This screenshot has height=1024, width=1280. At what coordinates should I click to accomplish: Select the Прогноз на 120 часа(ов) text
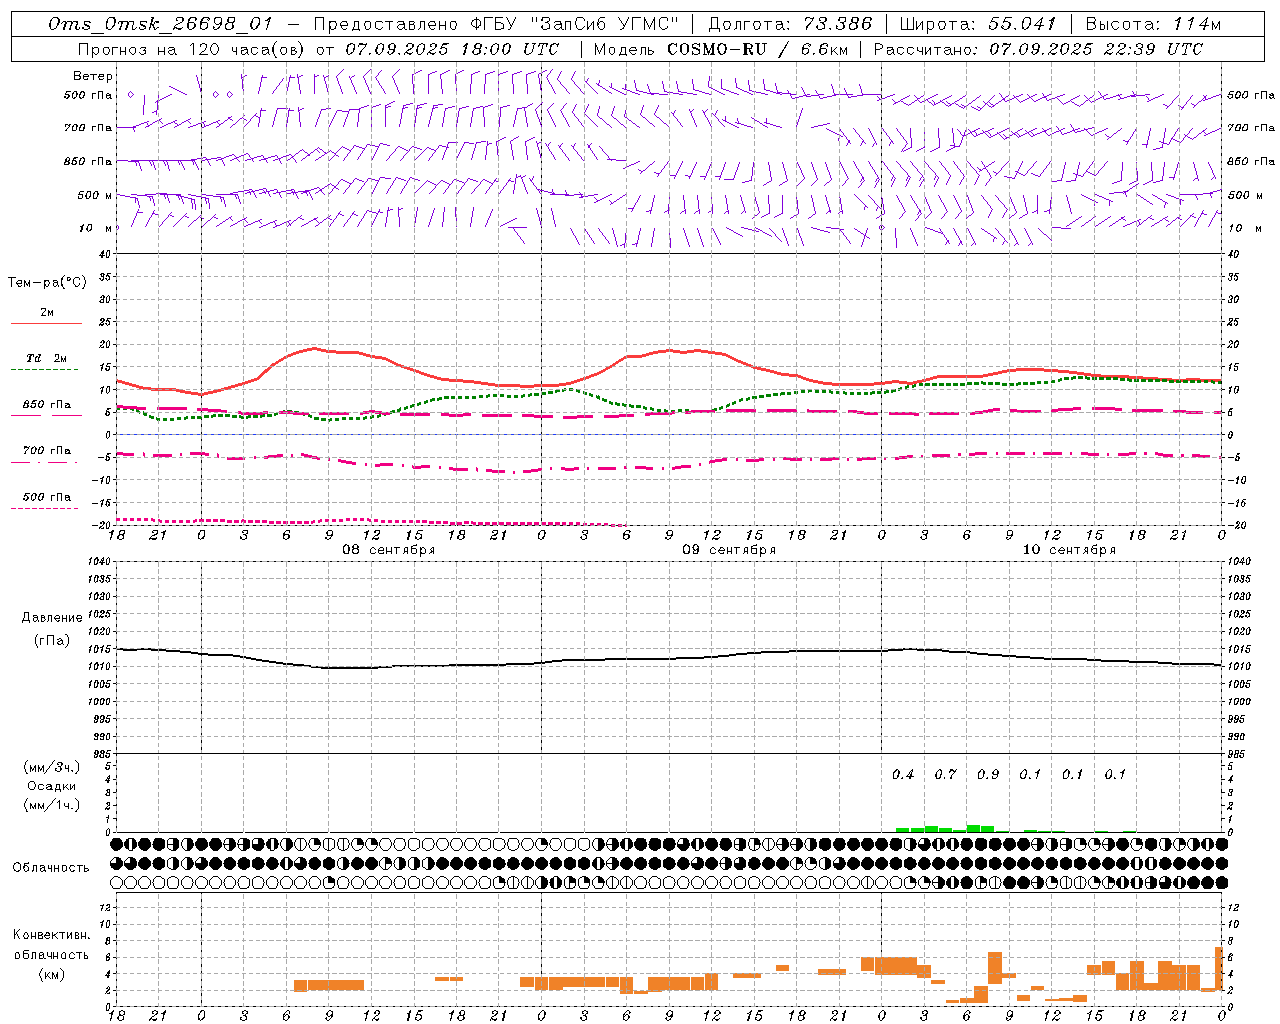click(x=193, y=49)
